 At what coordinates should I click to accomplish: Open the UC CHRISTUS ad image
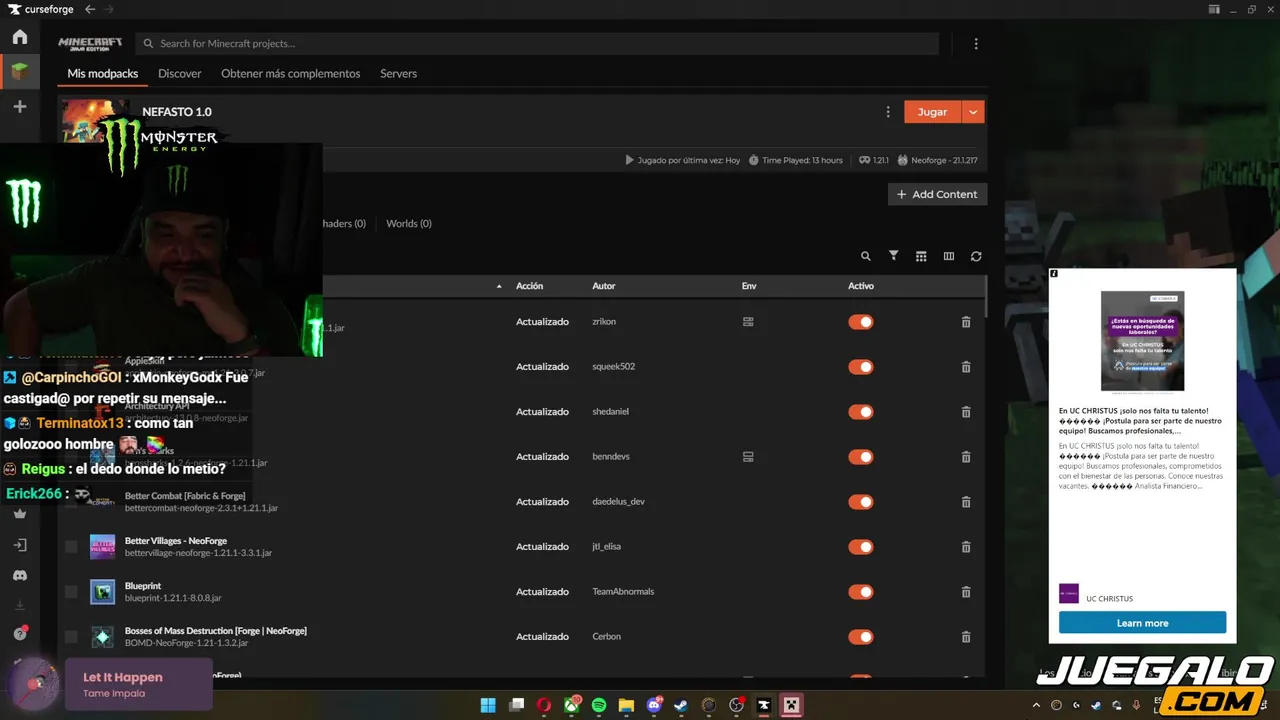tap(1142, 341)
